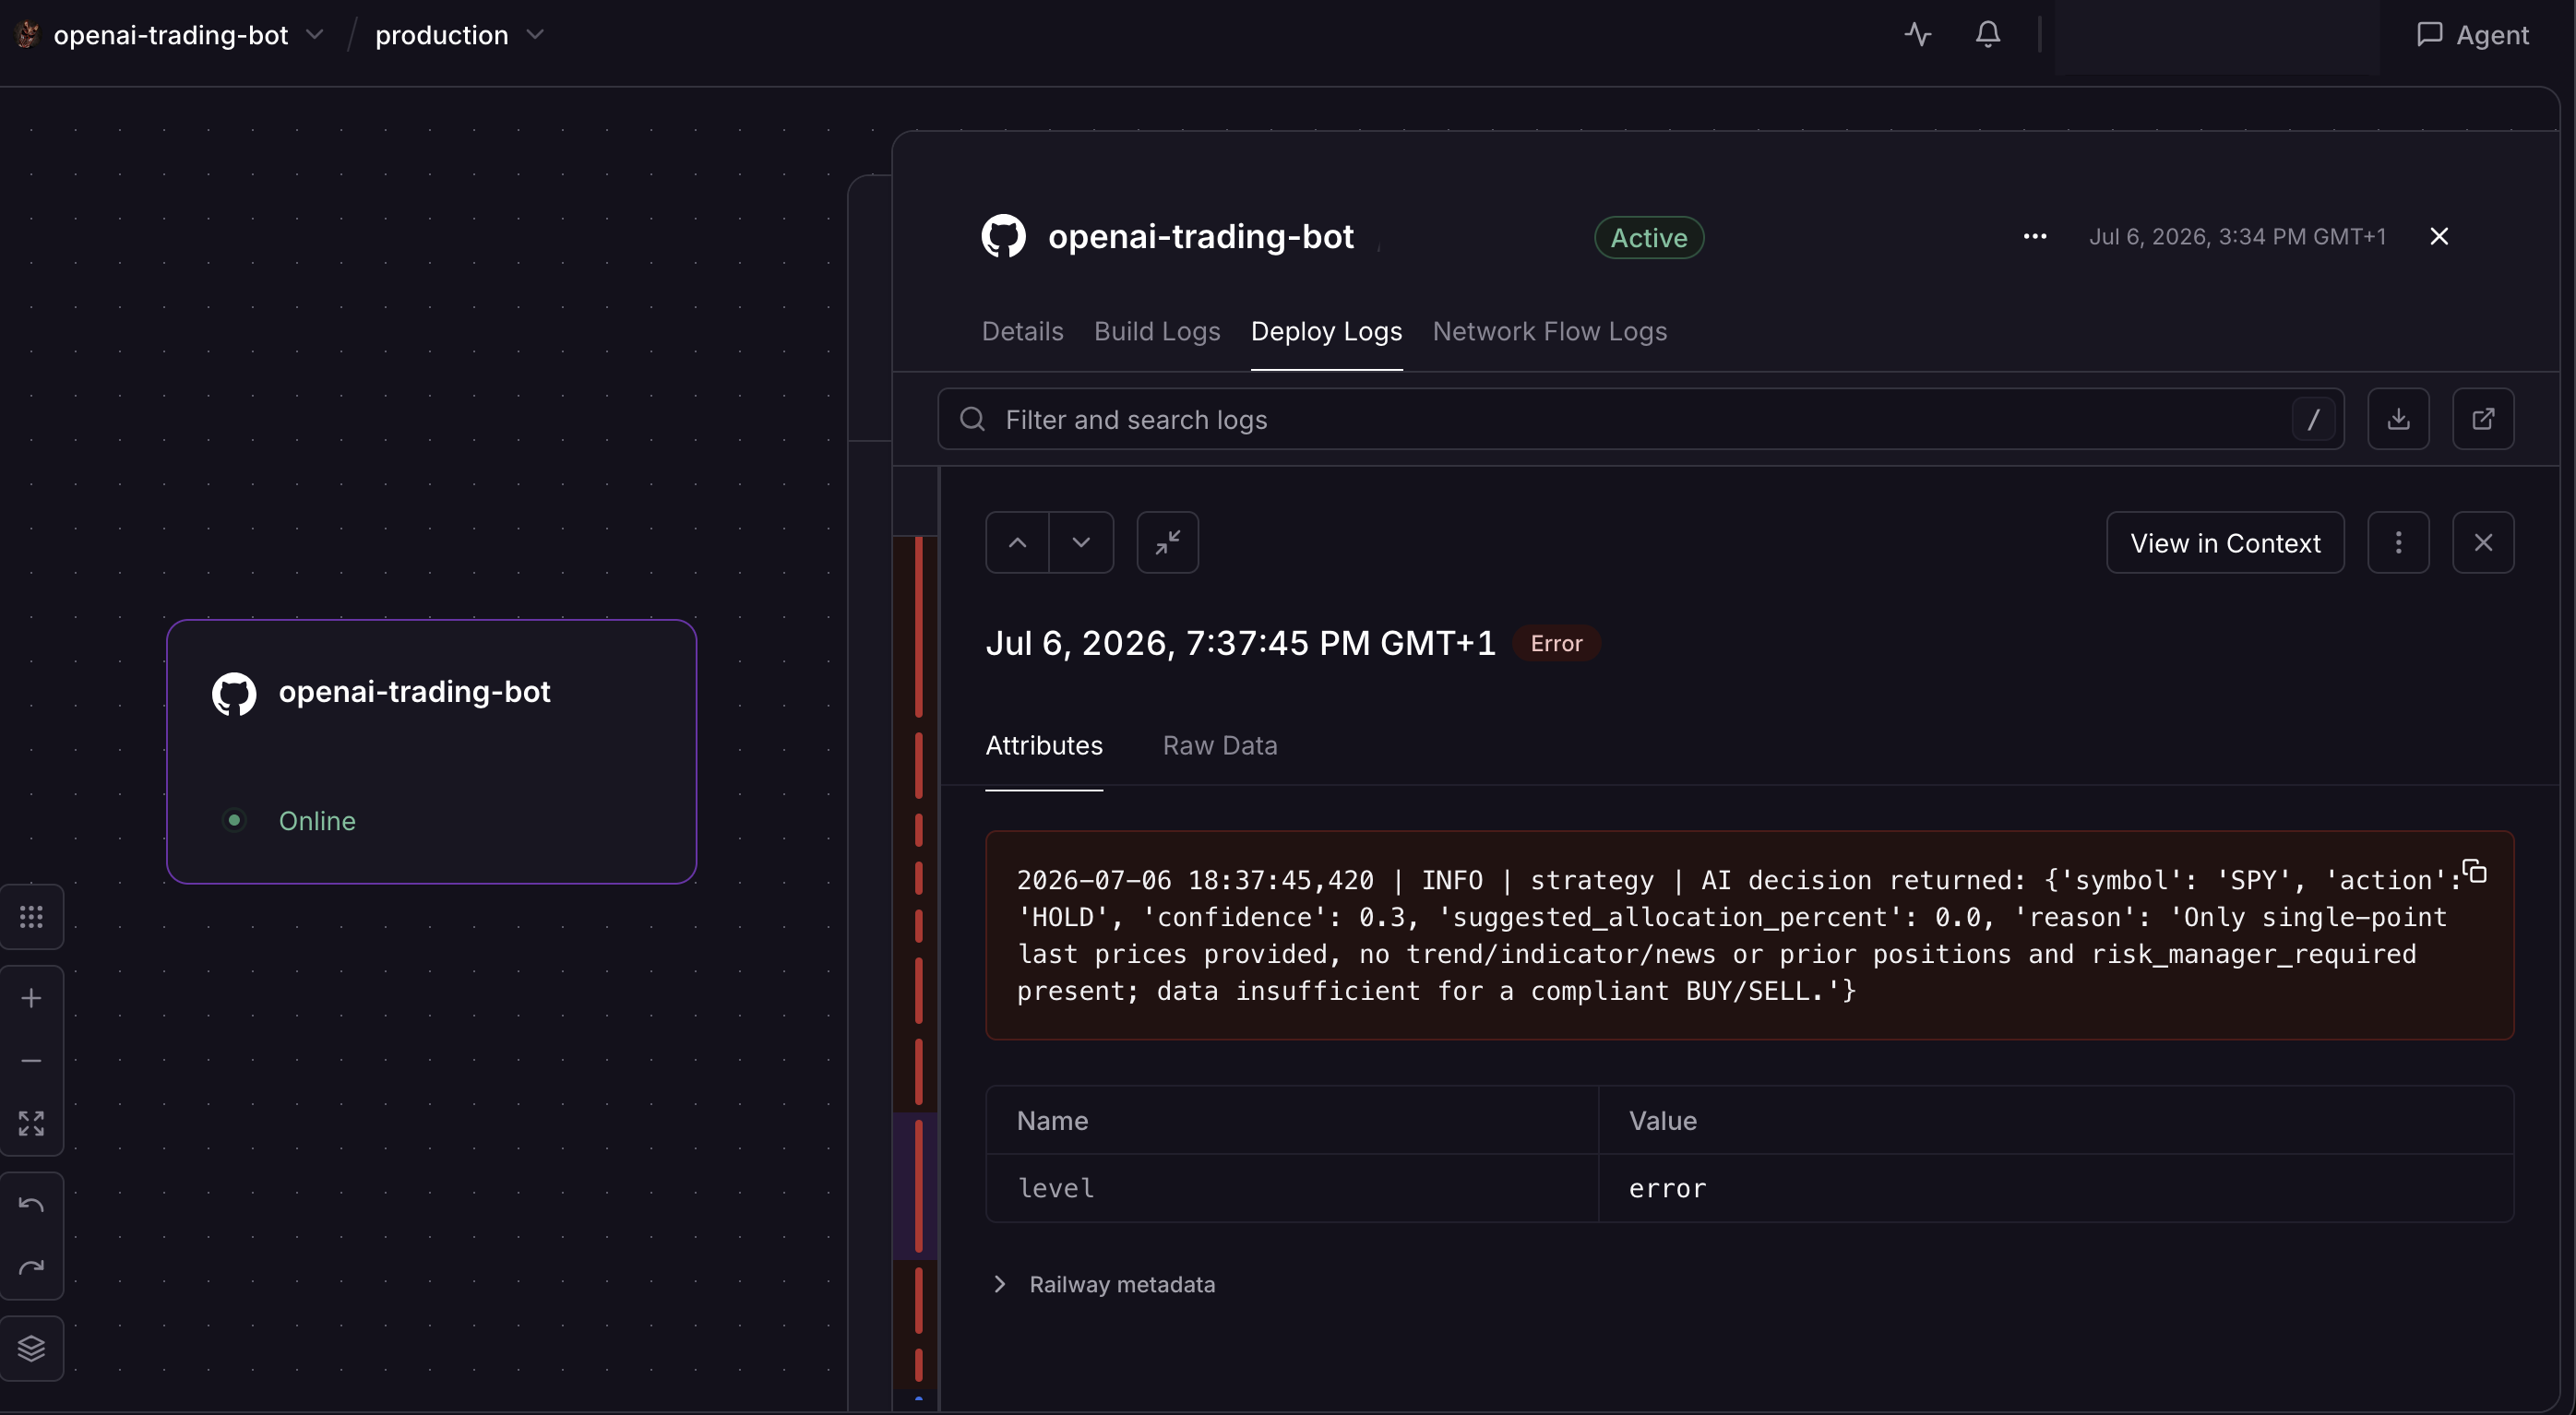This screenshot has height=1415, width=2576.
Task: Click the log timestamp Jul 6, 2026, 7:37:45 PM
Action: (x=1240, y=643)
